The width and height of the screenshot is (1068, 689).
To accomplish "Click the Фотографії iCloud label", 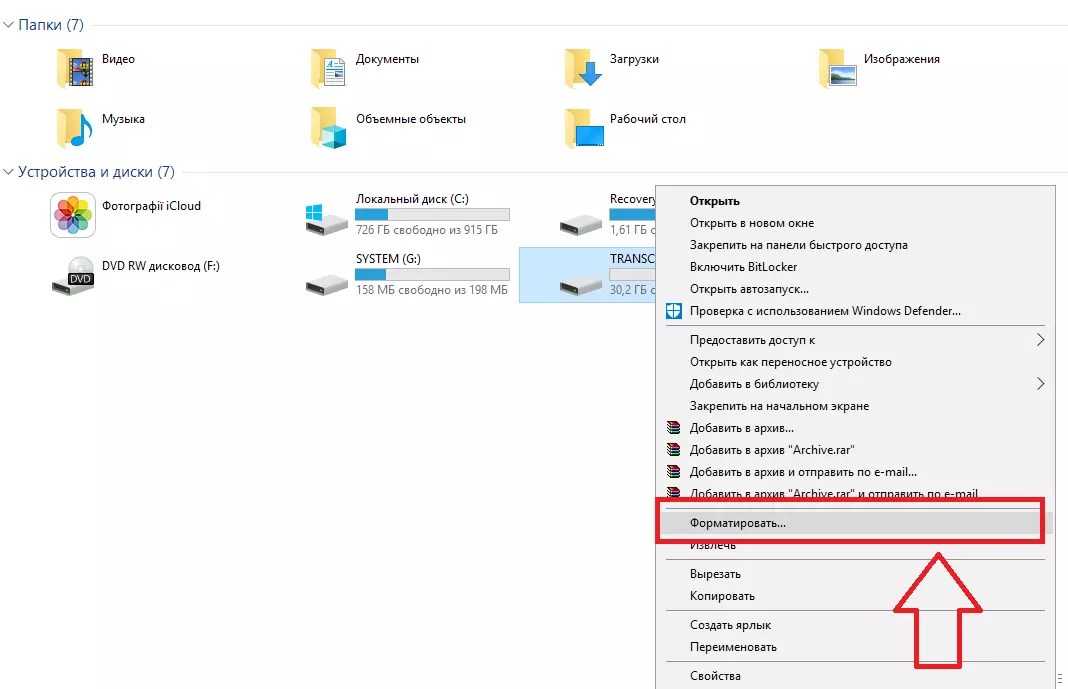I will pyautogui.click(x=151, y=206).
